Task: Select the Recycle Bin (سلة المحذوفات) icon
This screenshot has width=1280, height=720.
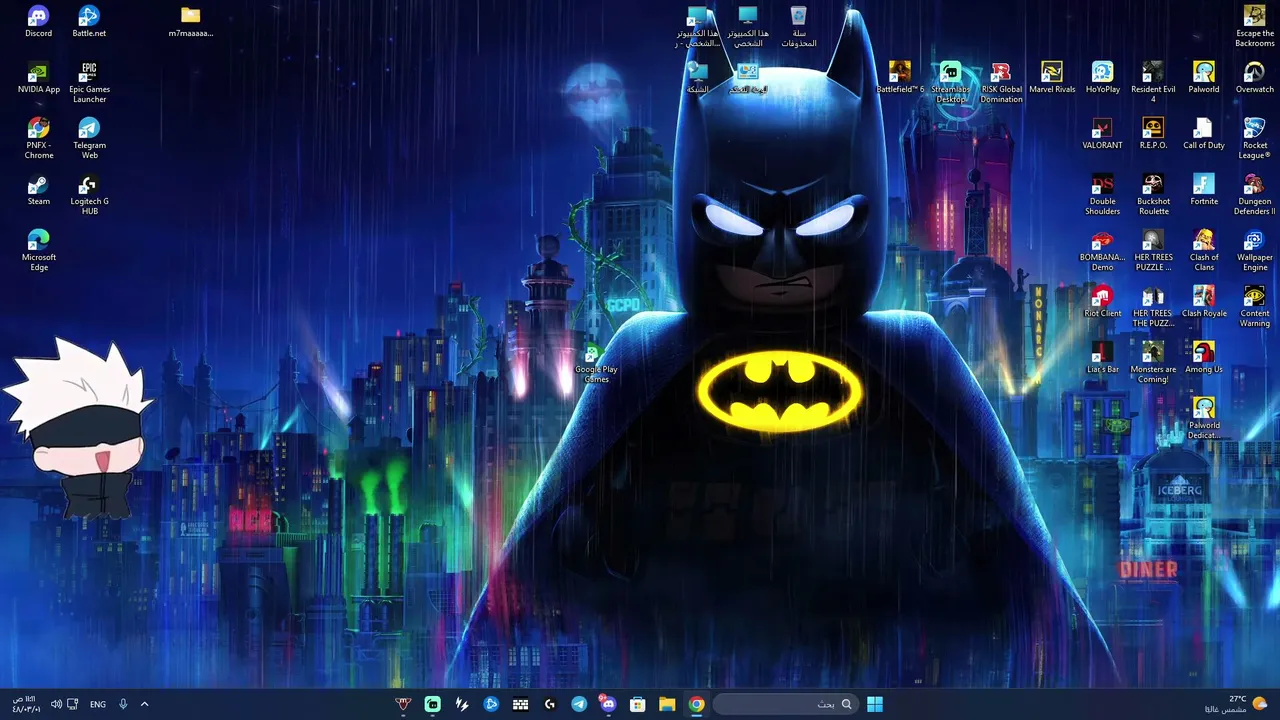Action: point(799,27)
